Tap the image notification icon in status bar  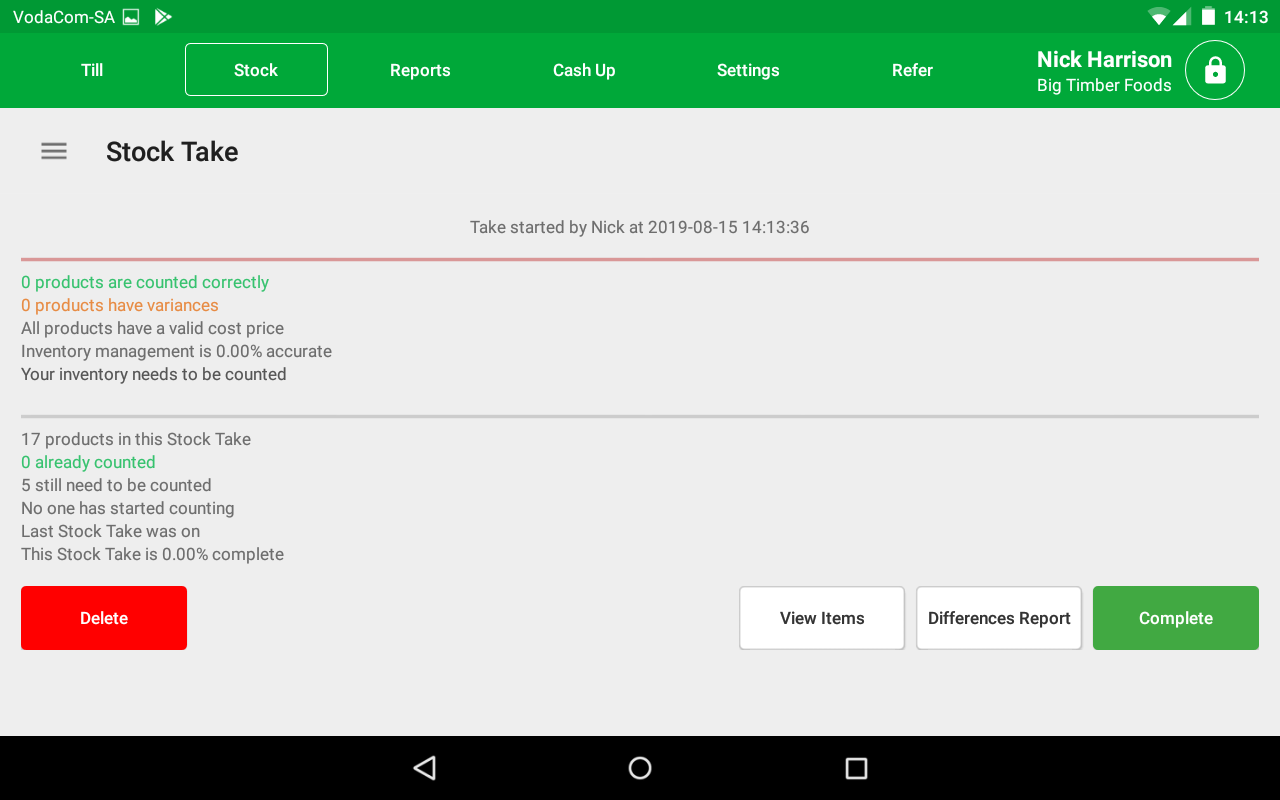click(x=131, y=17)
